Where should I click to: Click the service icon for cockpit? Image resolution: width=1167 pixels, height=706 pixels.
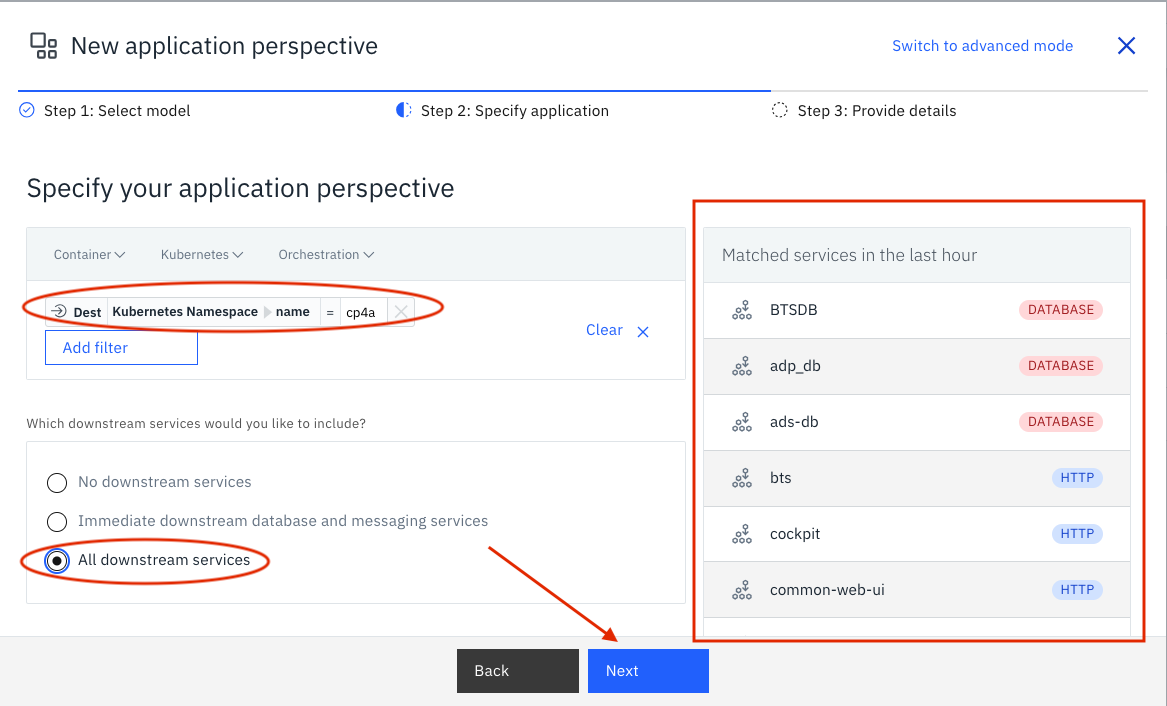(x=742, y=533)
